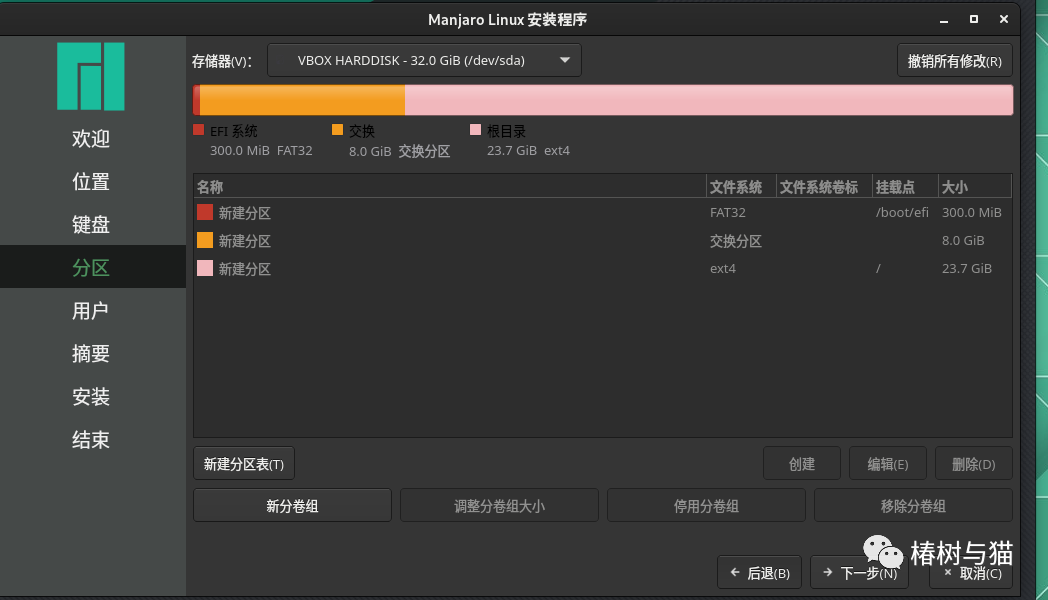Click the EFI 系统 legend label
The height and width of the screenshot is (600, 1048).
click(x=233, y=132)
